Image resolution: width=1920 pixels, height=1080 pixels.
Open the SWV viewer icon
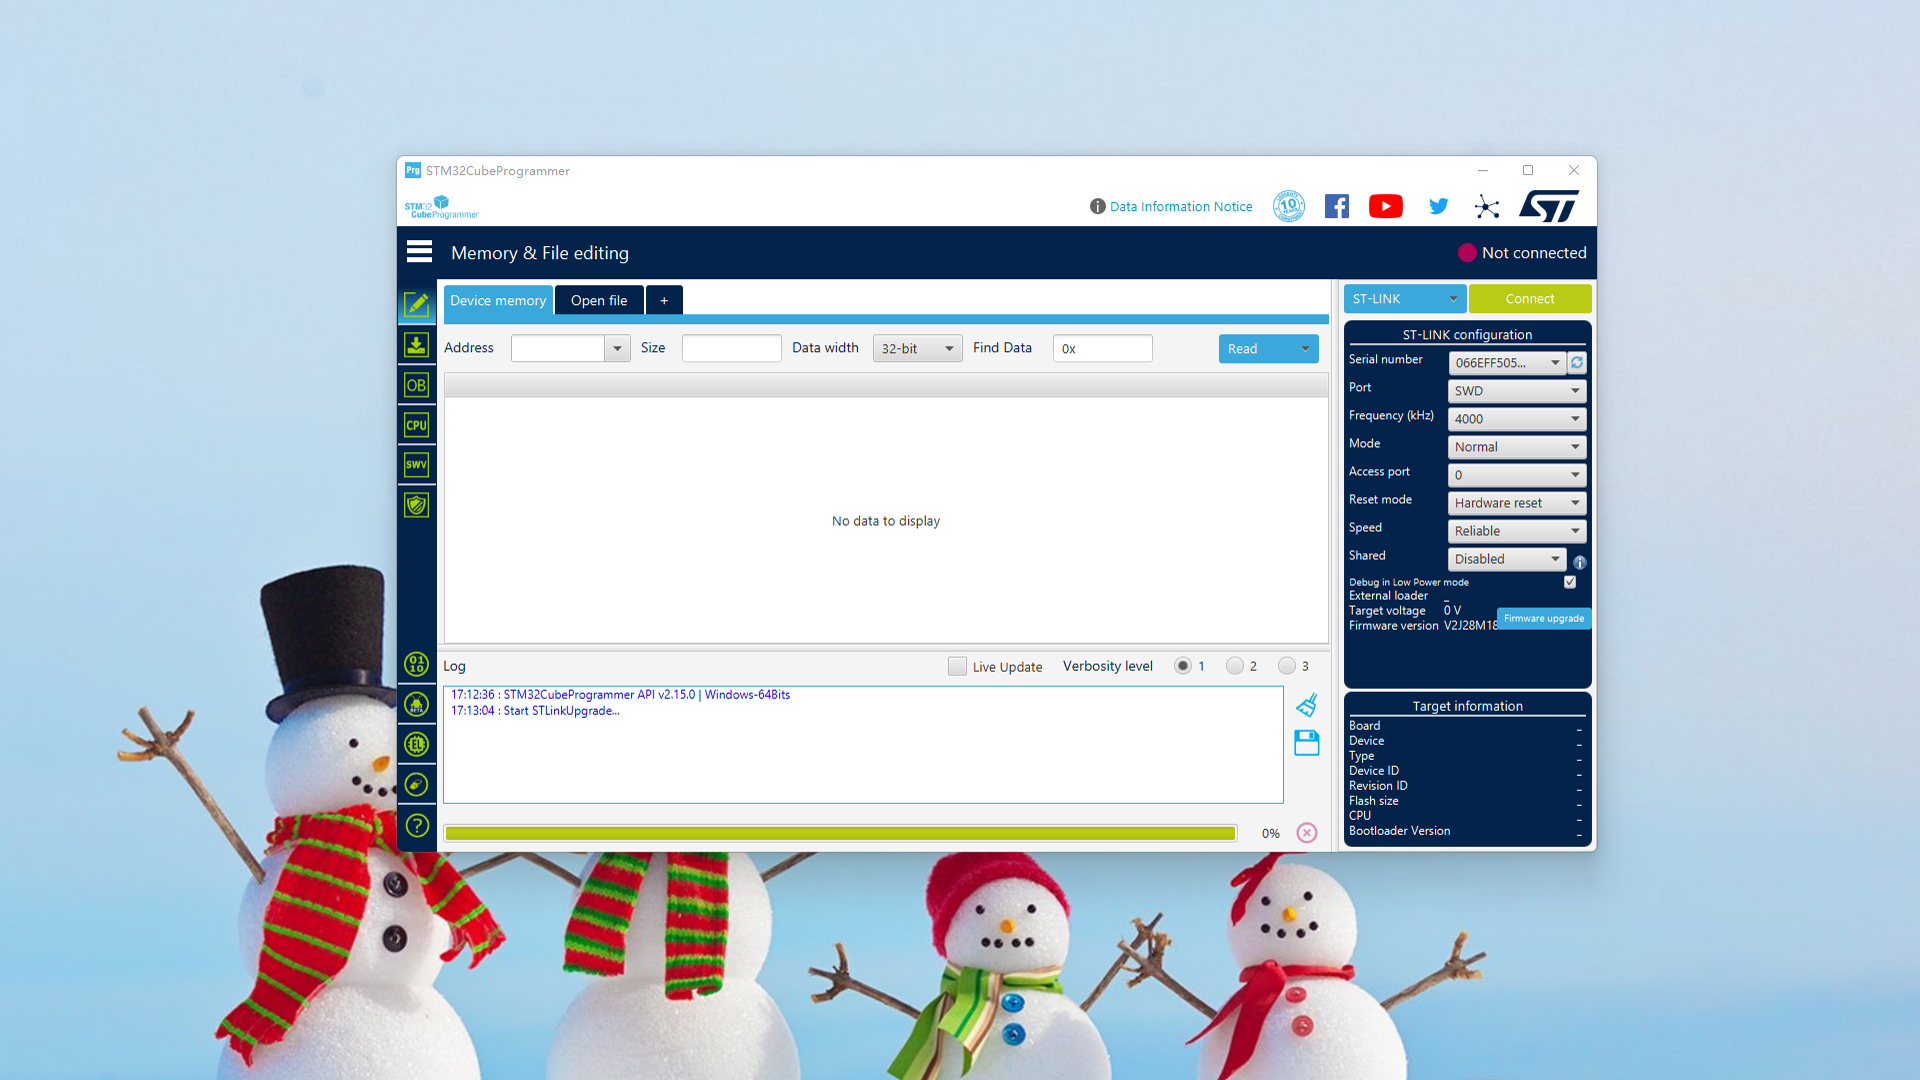(x=416, y=465)
